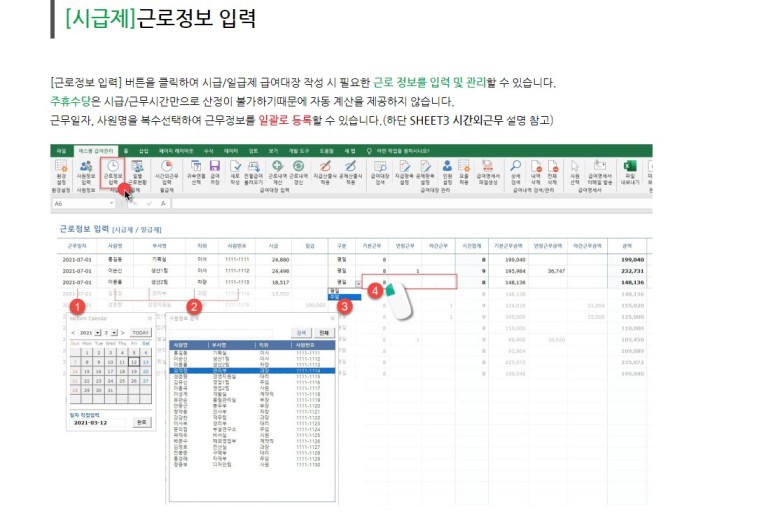The width and height of the screenshot is (773, 514).
Task: Select highlighted row 1111-1114 in employee list
Action: pyautogui.click(x=252, y=371)
